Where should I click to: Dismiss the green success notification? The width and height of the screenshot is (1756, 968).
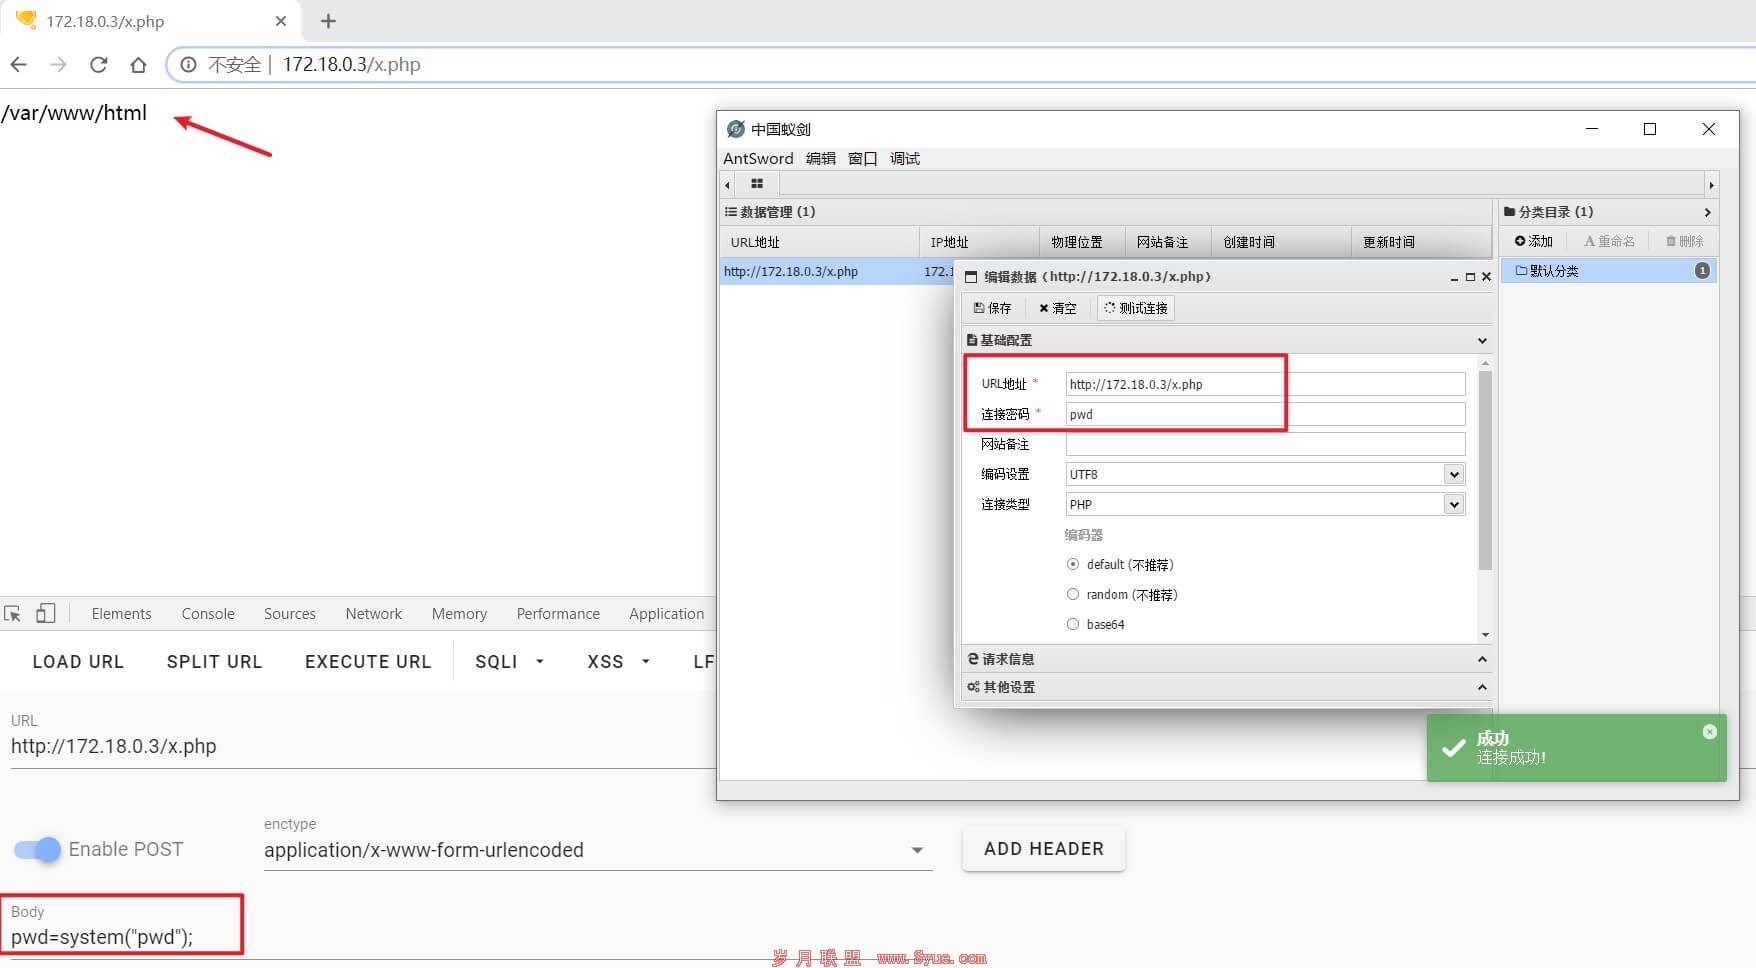click(x=1709, y=732)
